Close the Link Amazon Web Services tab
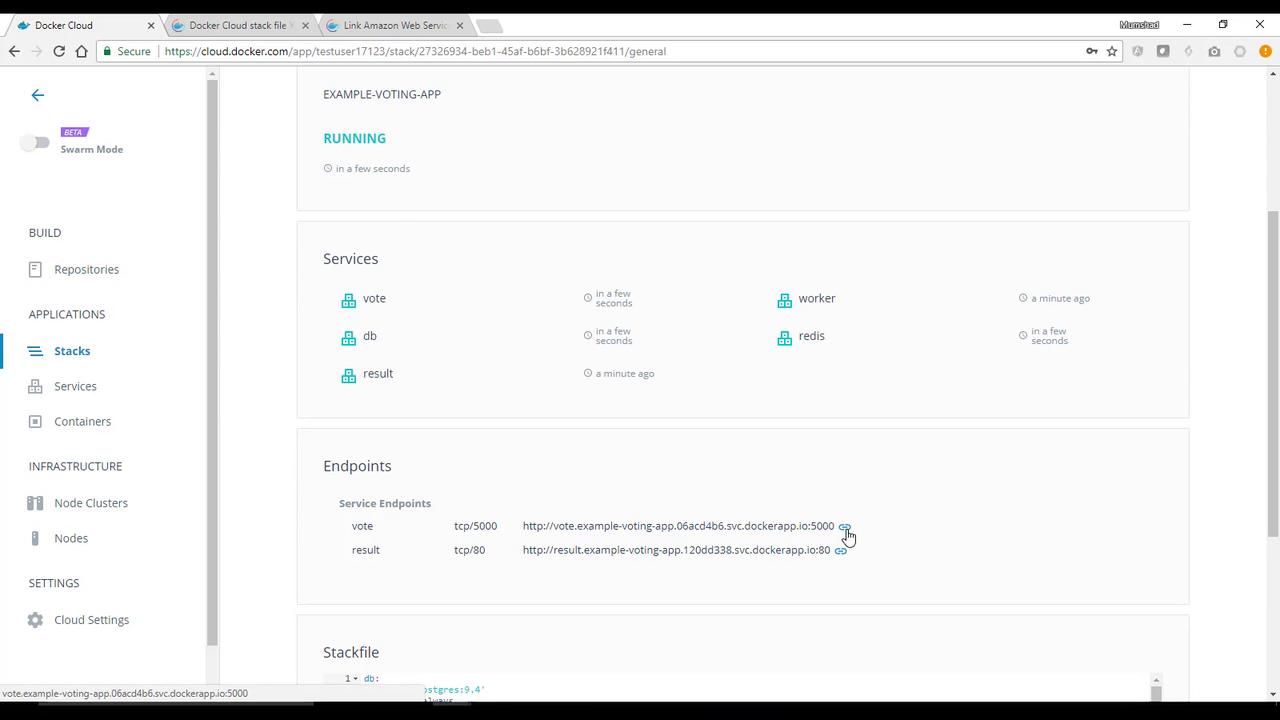The image size is (1280, 720). tap(459, 26)
